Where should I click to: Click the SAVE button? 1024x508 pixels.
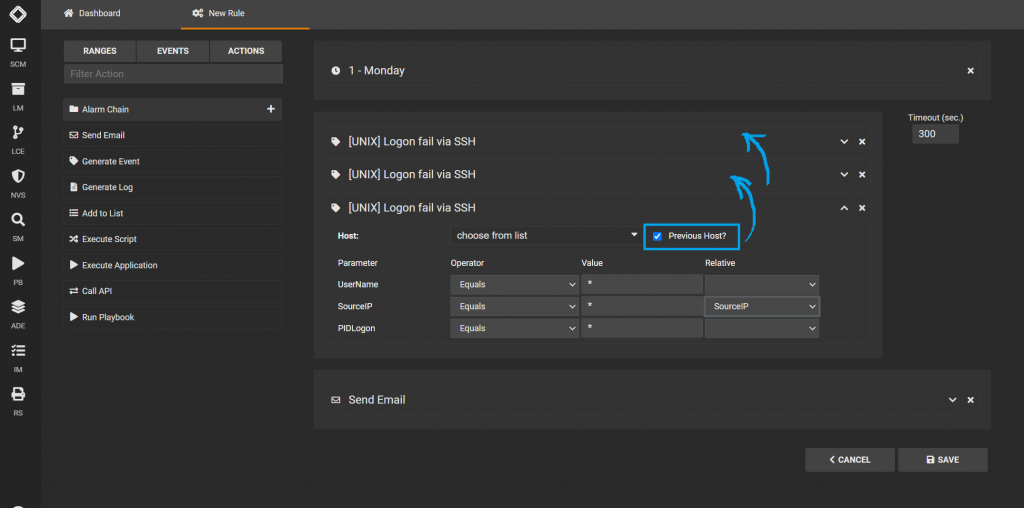[x=943, y=460]
